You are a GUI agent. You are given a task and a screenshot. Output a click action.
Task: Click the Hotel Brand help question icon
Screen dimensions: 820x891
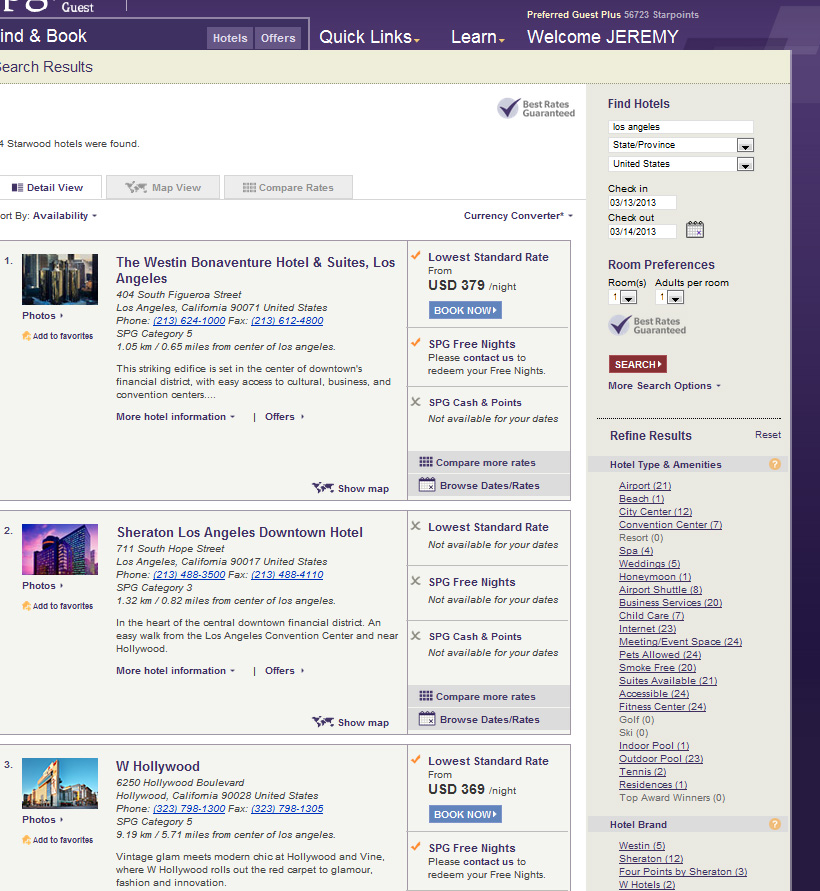click(775, 824)
